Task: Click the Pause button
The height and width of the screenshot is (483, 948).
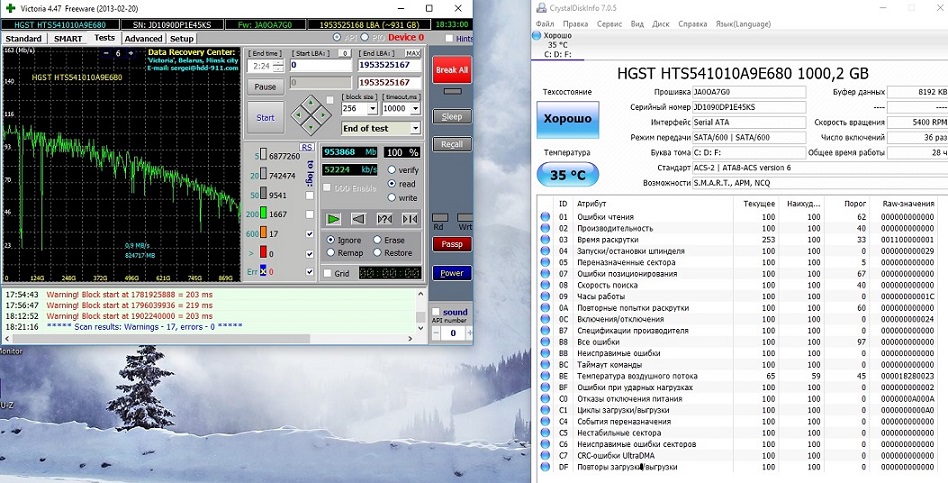Action: coord(265,87)
